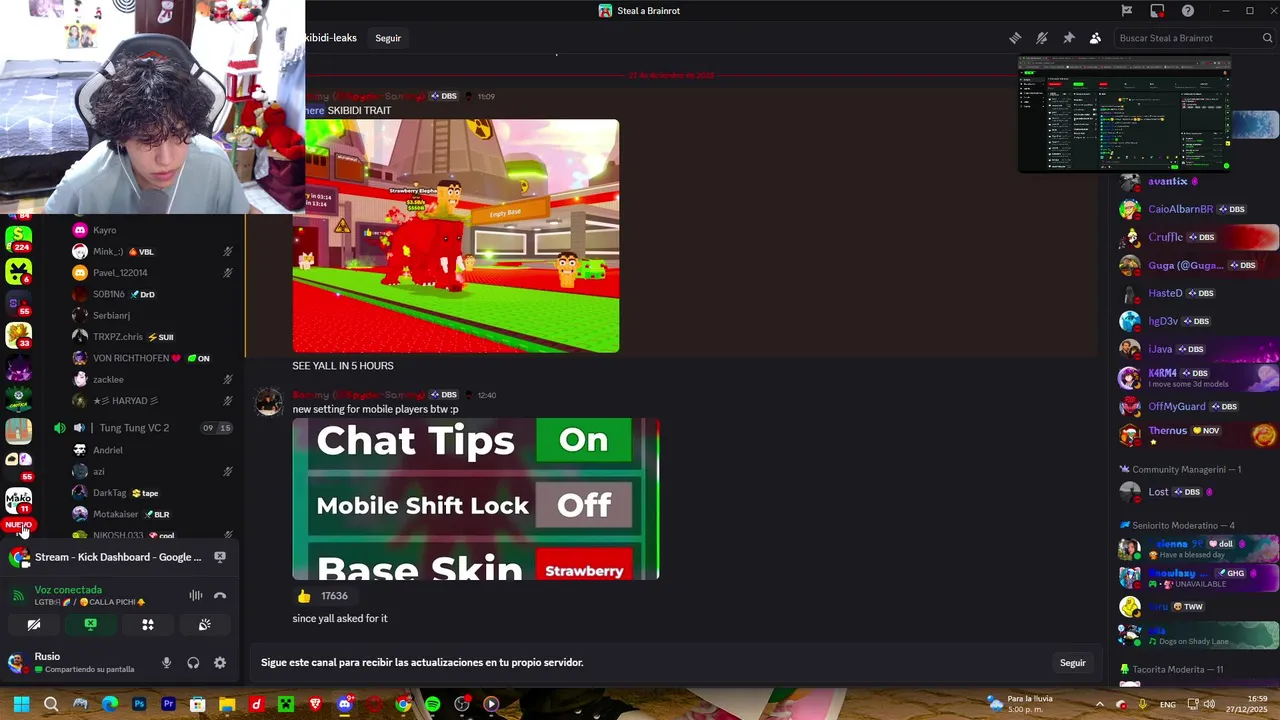The height and width of the screenshot is (720, 1280).
Task: Open the Threads icon in channel header
Action: click(1015, 38)
